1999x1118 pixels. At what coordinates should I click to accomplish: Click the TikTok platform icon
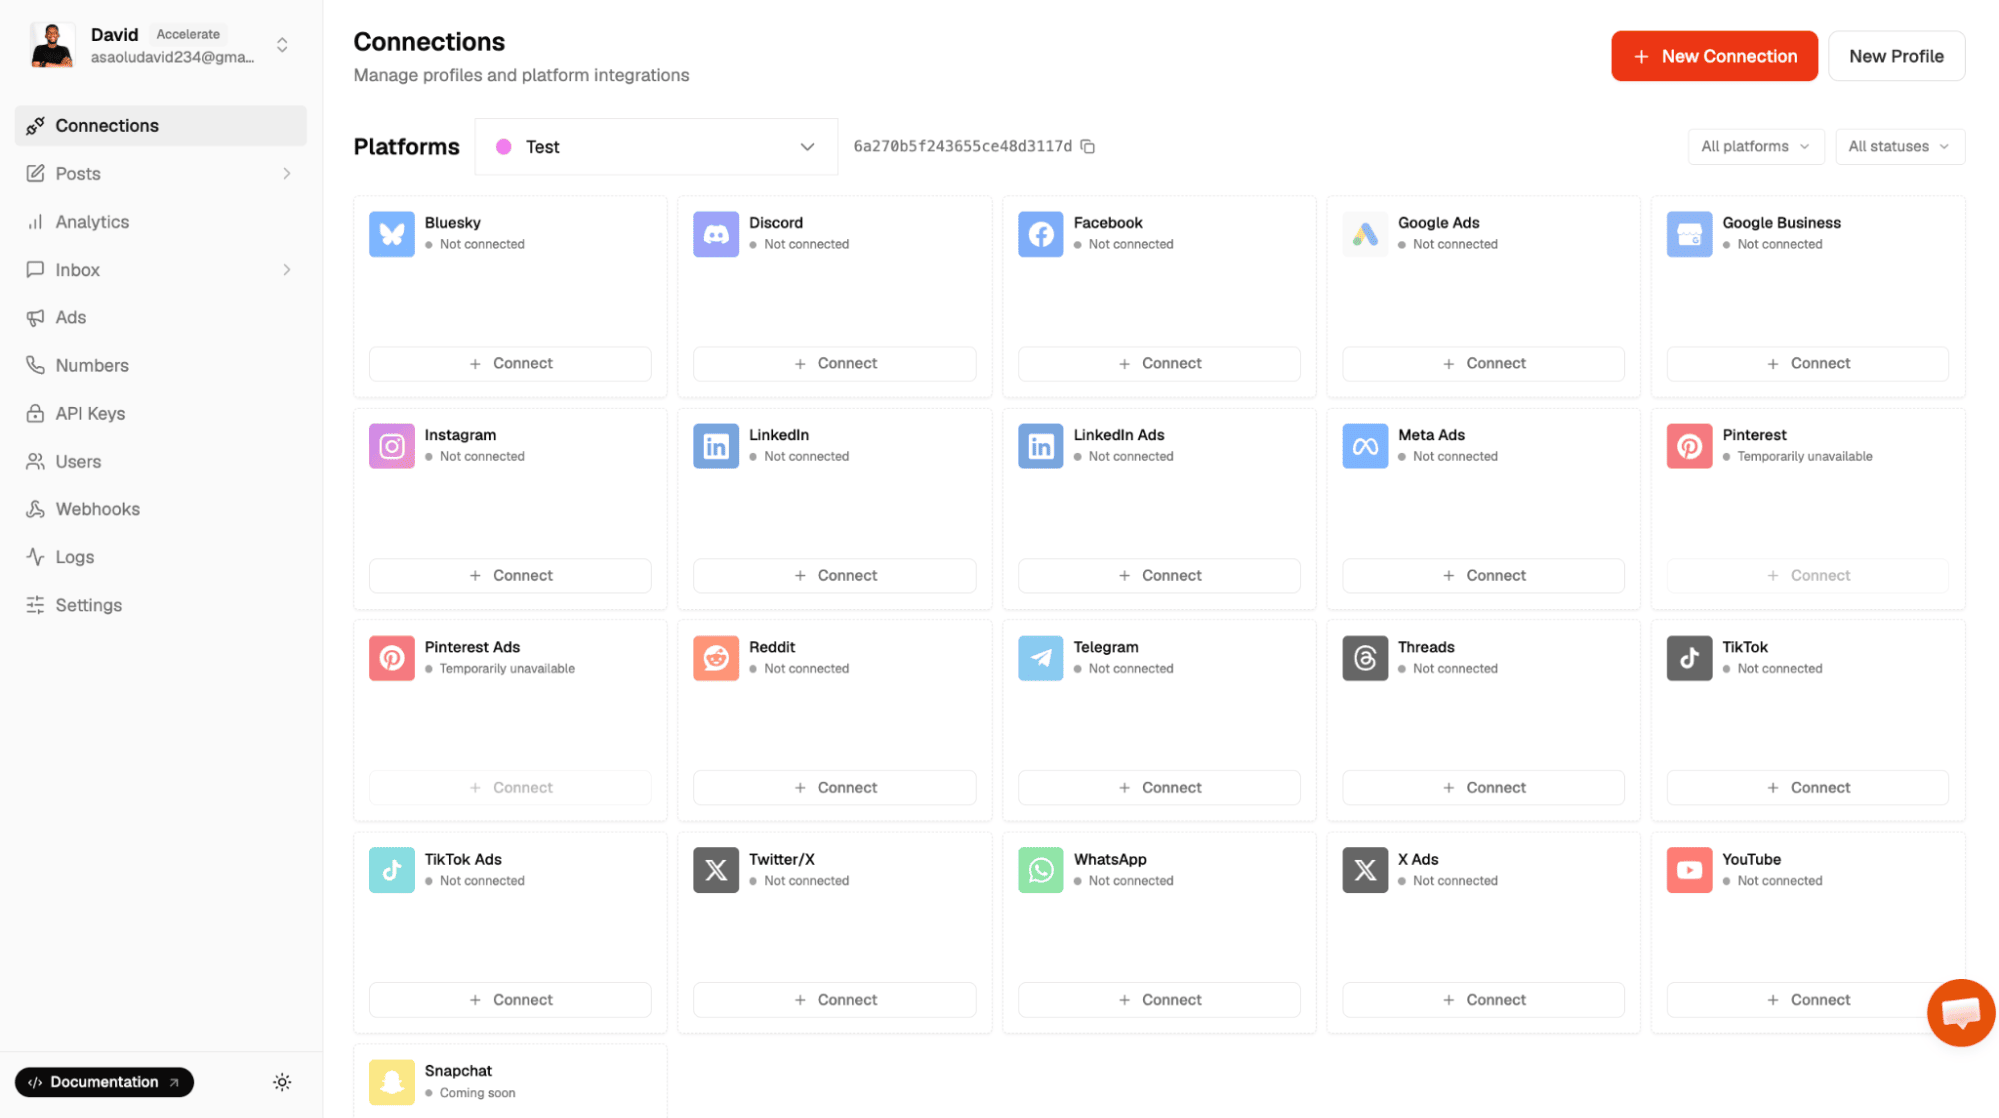tap(1689, 658)
